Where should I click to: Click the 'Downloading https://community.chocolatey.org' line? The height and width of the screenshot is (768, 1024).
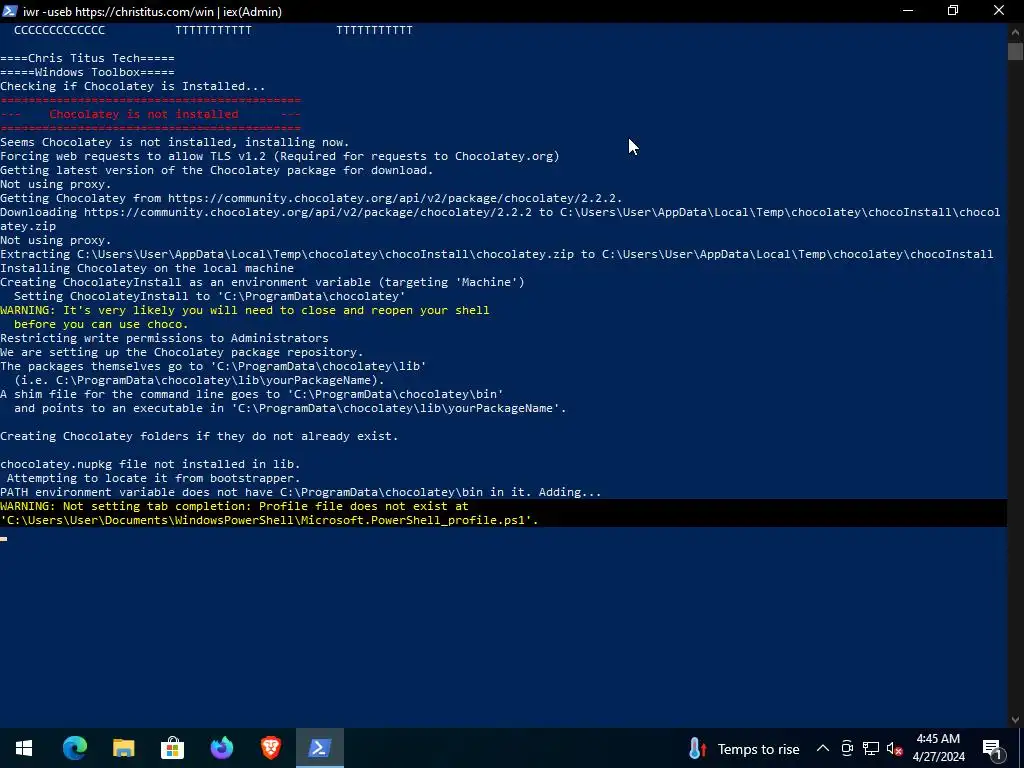500,219
